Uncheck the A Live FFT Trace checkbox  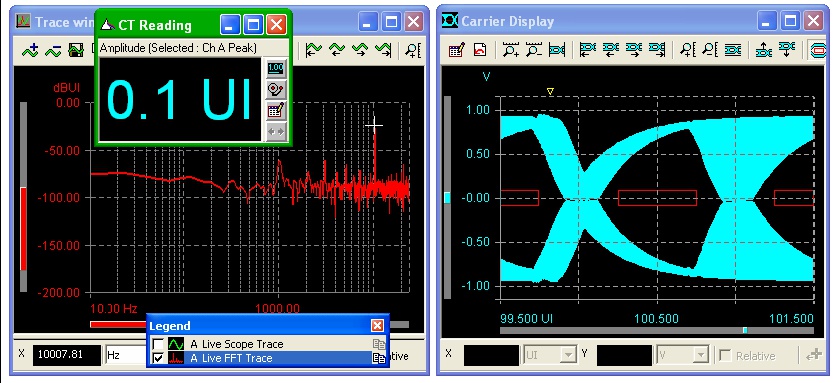pyautogui.click(x=158, y=358)
